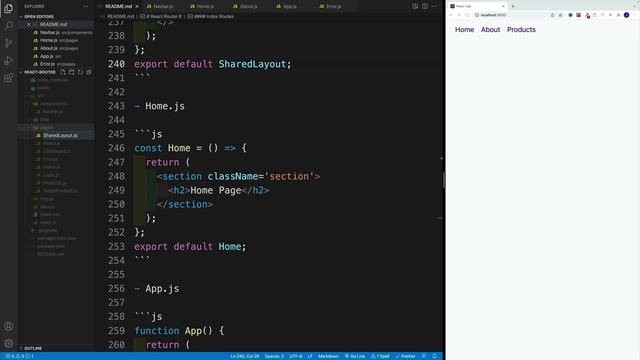Click the UTF-8 encoding indicator
The image size is (640, 360).
[x=296, y=356]
